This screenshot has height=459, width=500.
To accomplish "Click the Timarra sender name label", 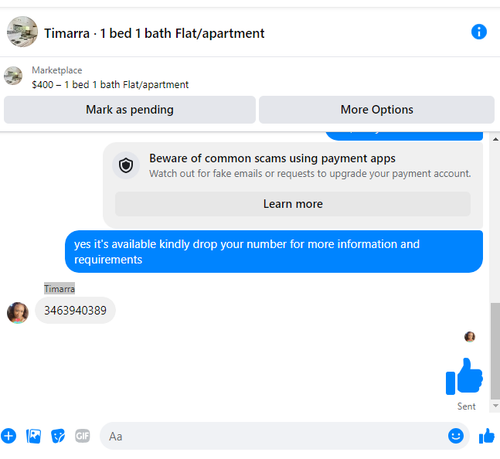I will (x=59, y=289).
